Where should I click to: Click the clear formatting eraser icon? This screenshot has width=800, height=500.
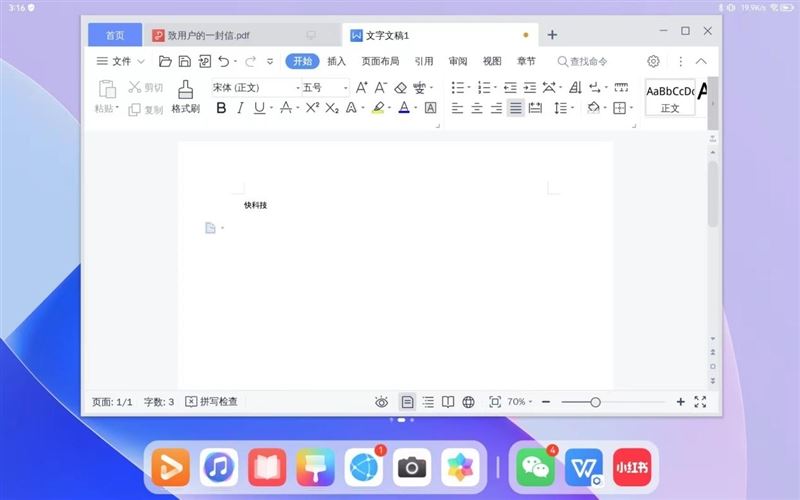click(401, 88)
